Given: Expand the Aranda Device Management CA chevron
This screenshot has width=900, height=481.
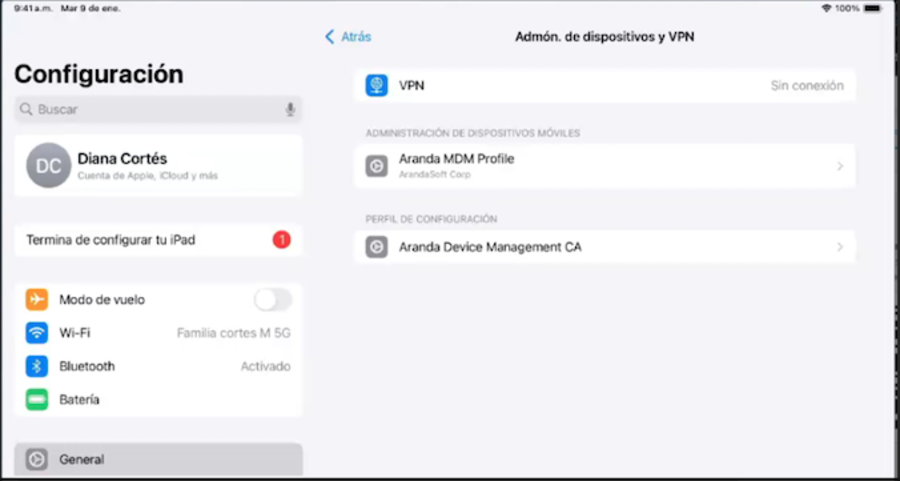Looking at the screenshot, I should (840, 247).
